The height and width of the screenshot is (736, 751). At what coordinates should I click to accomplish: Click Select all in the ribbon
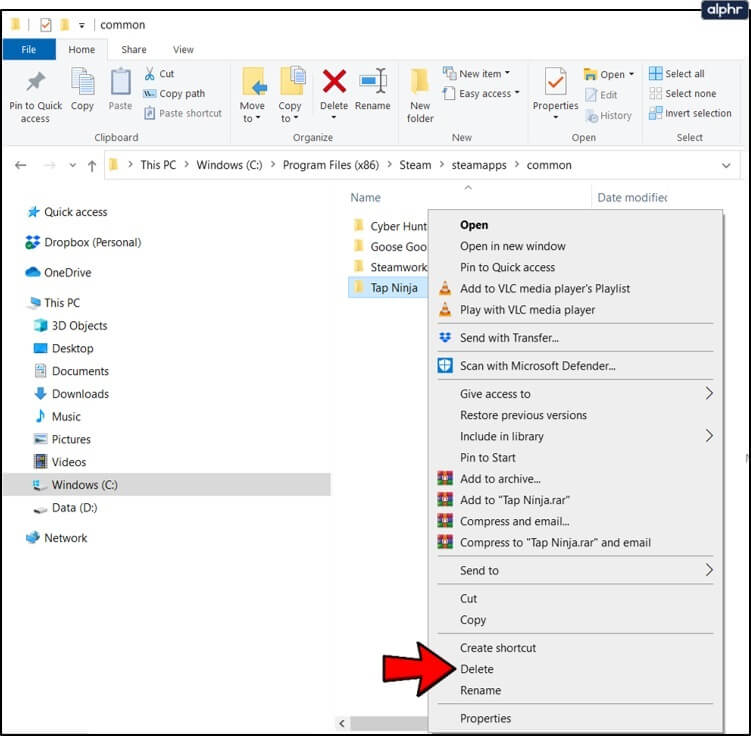[677, 74]
